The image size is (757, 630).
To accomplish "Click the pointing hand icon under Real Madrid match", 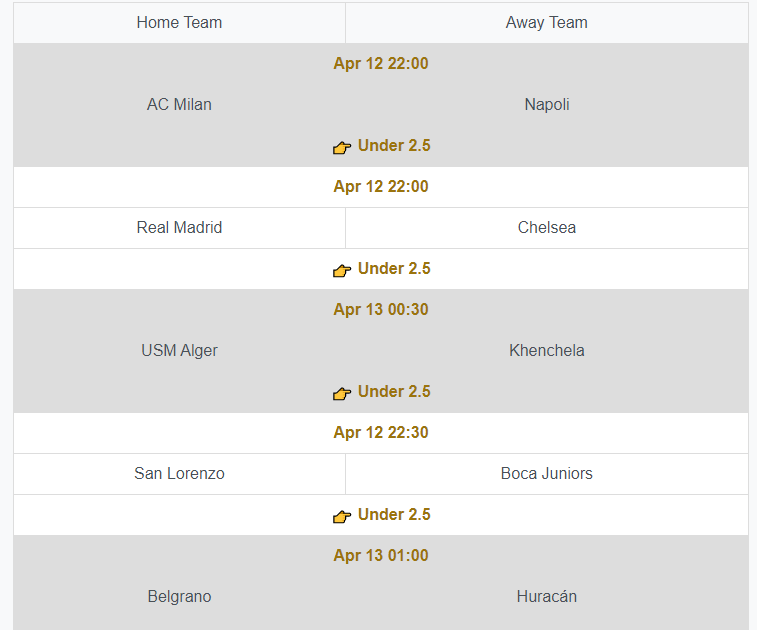I will (342, 270).
